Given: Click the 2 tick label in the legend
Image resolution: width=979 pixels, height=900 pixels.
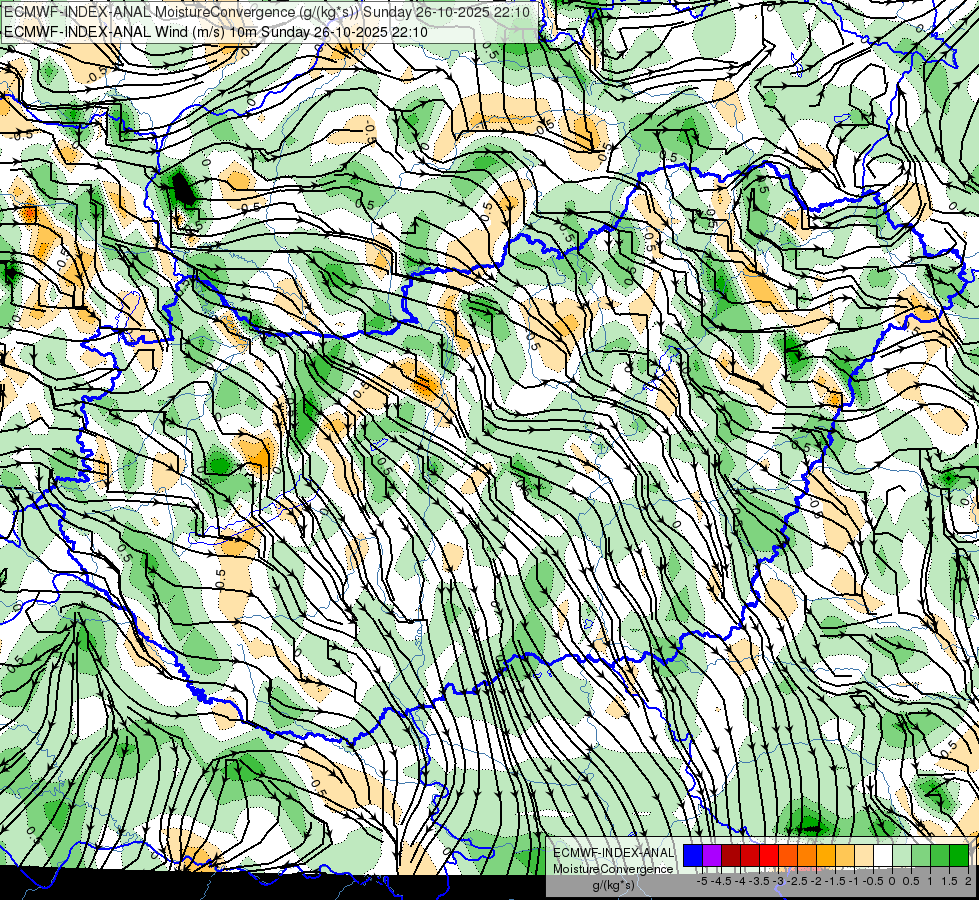Looking at the screenshot, I should click(968, 881).
